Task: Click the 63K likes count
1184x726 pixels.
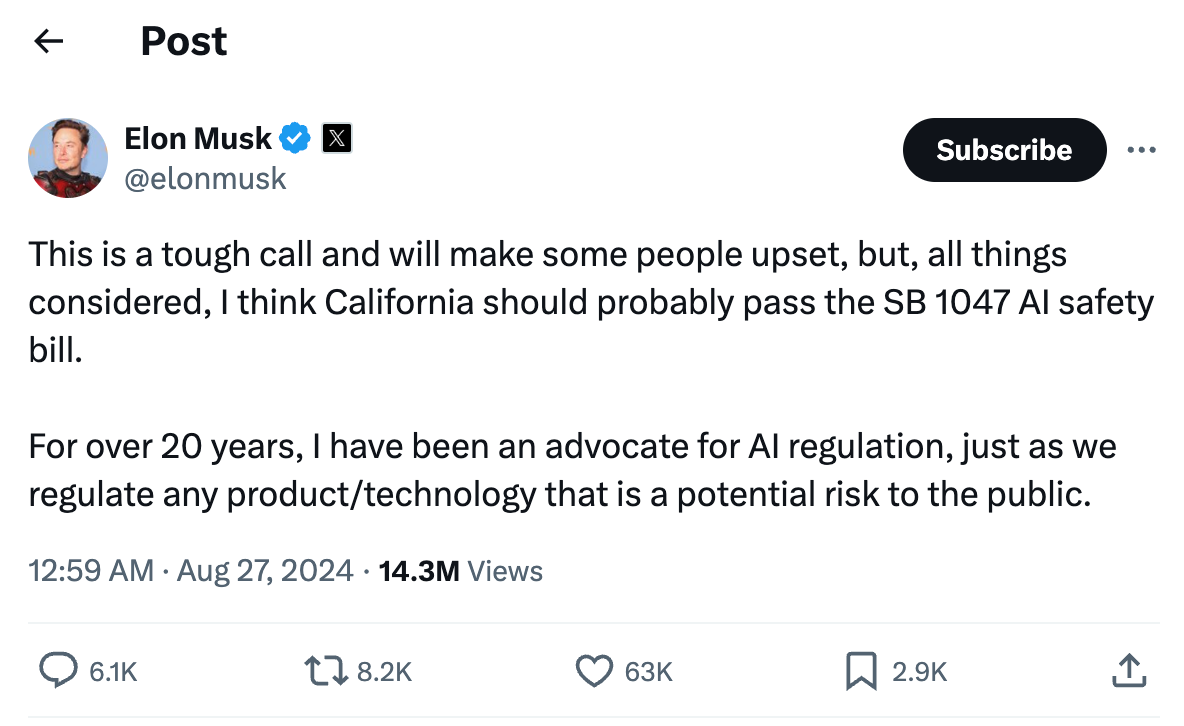Action: point(649,672)
